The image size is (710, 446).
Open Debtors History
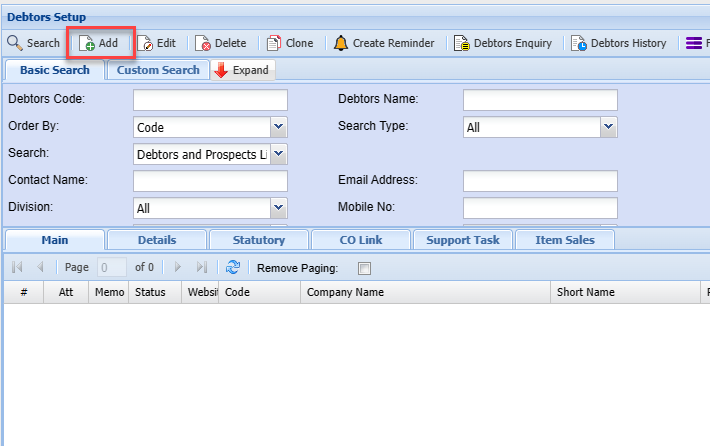(x=619, y=43)
